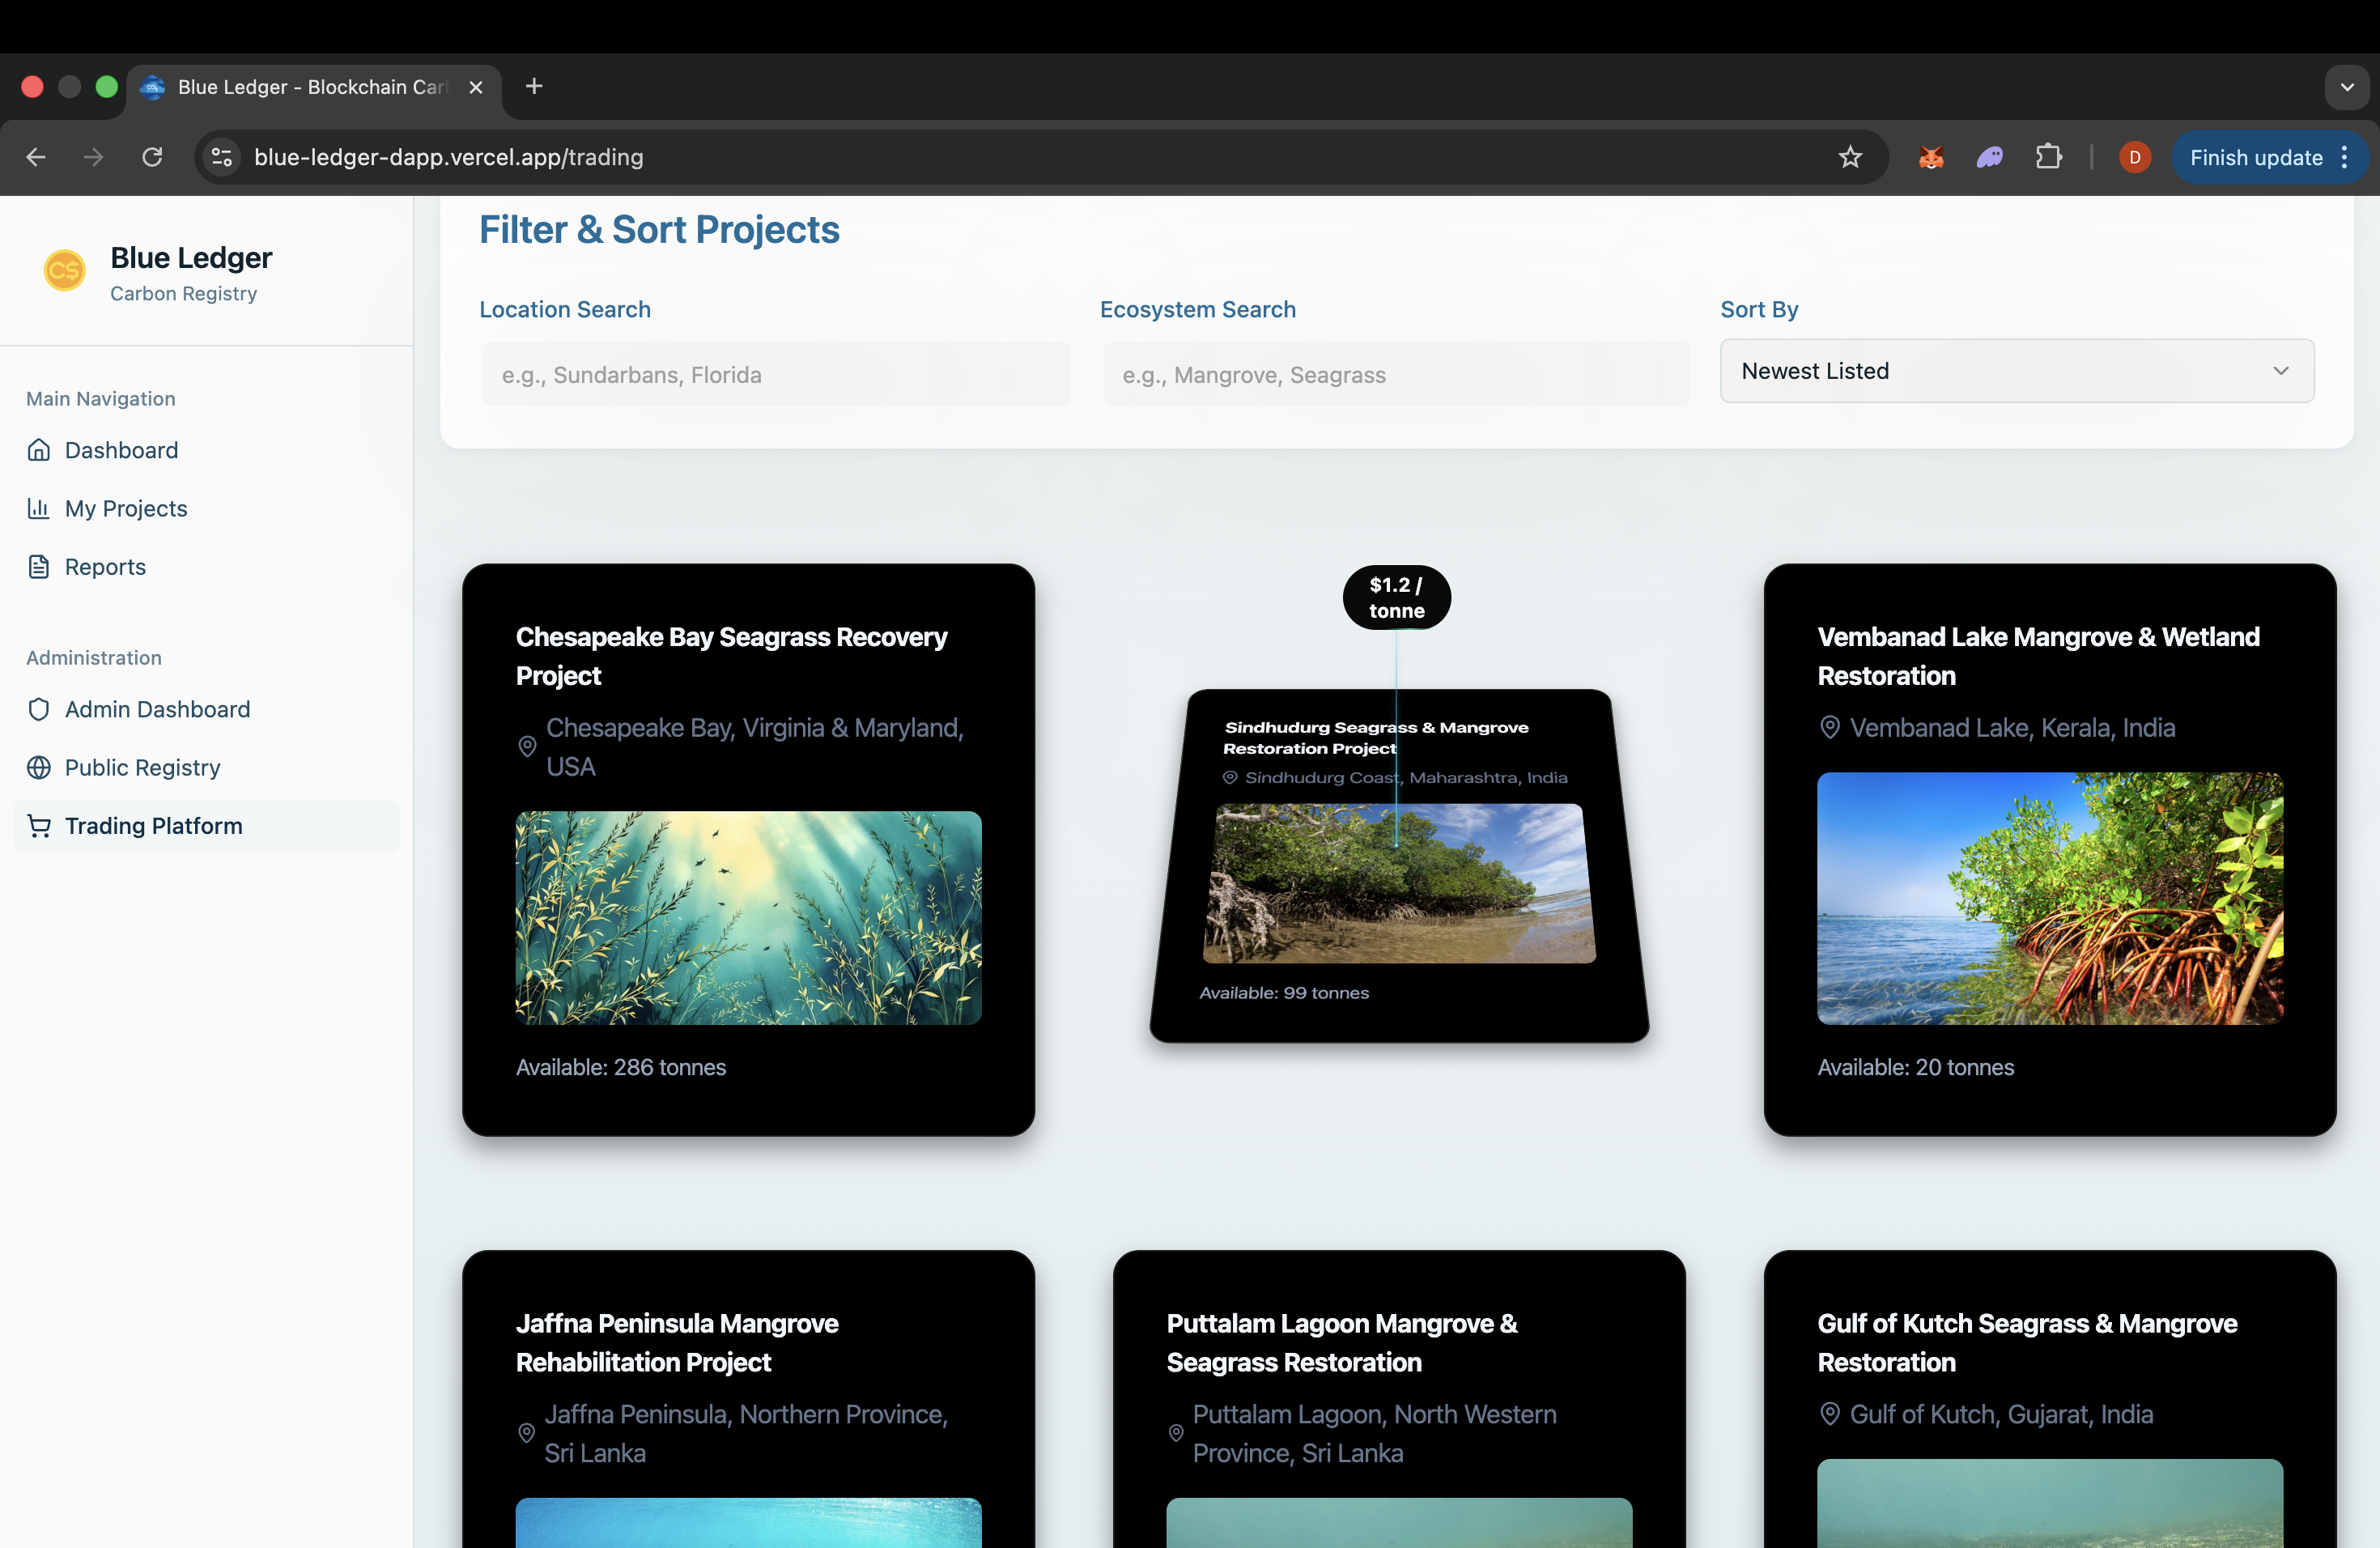Click the Admin Dashboard shield icon
Screen dimensions: 2380x1548
pyautogui.click(x=39, y=709)
